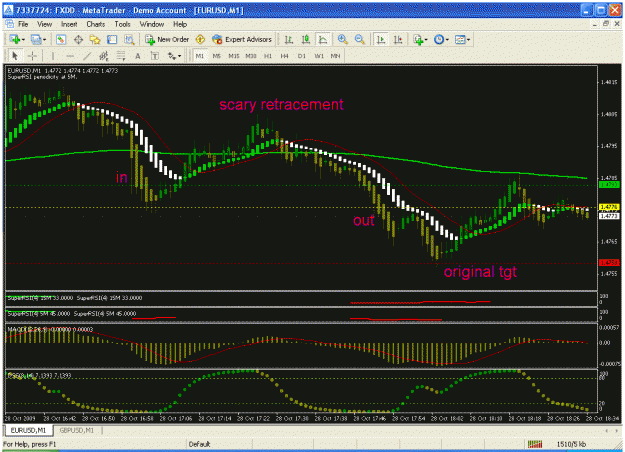
Task: Select the Vertical Line tool
Action: tap(53, 56)
